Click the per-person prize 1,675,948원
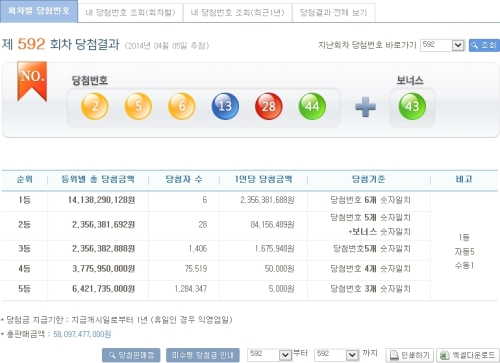 point(274,249)
